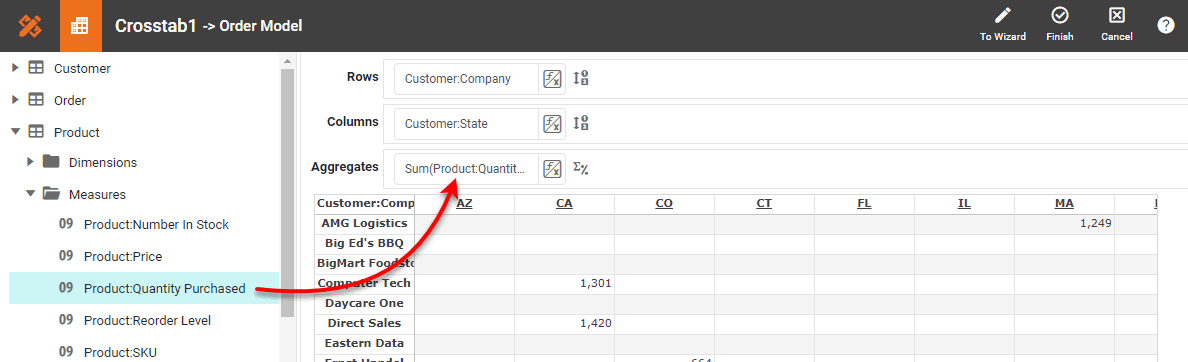The width and height of the screenshot is (1188, 362).
Task: Click the Customer table icon
Action: click(x=36, y=68)
